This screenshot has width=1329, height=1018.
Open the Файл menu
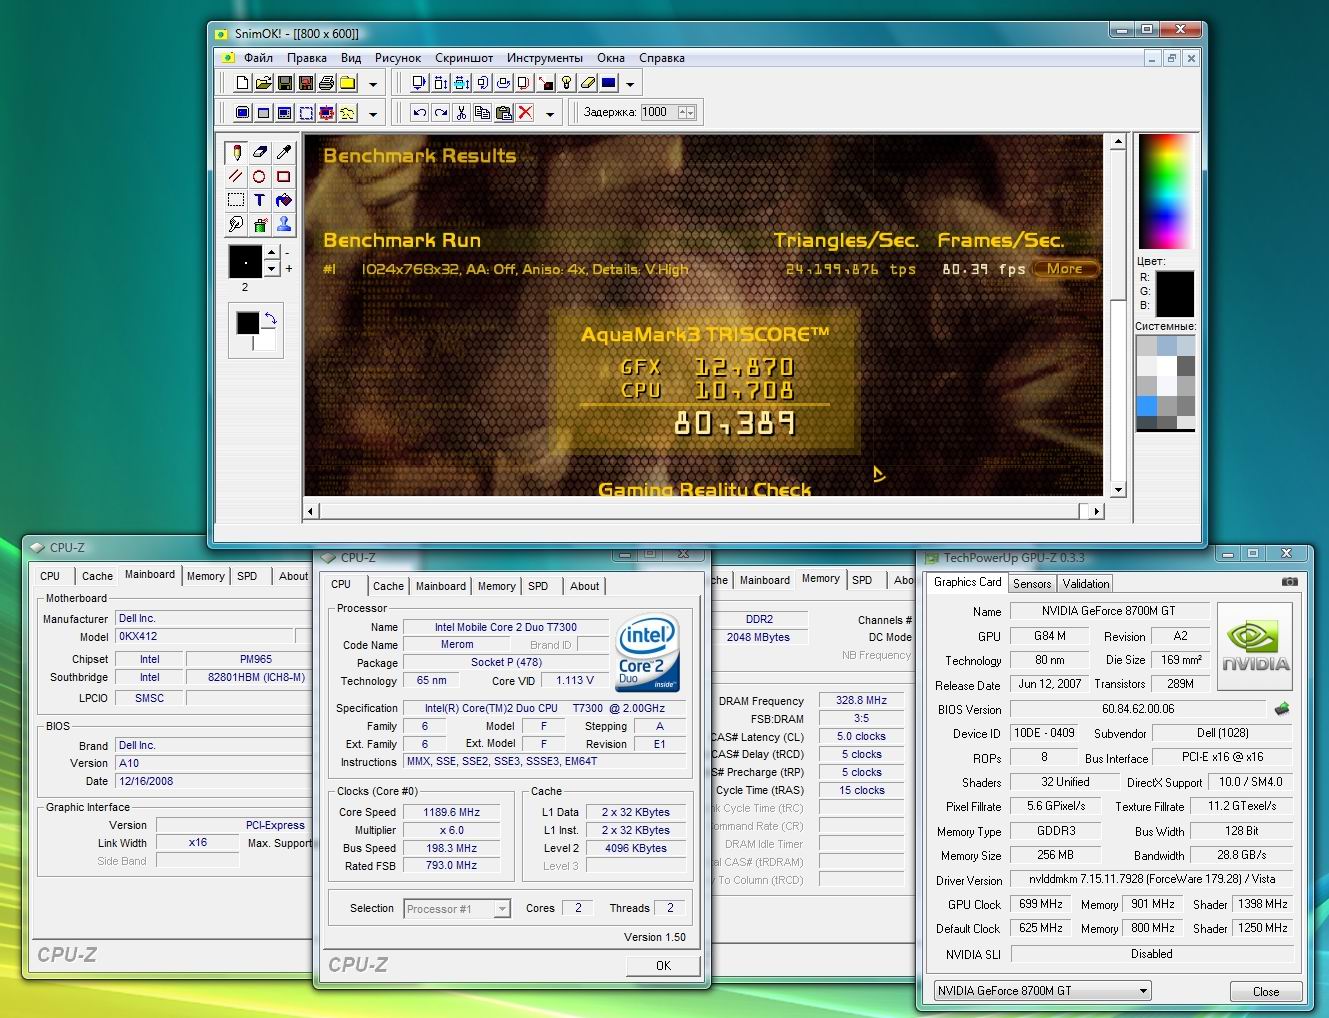258,58
